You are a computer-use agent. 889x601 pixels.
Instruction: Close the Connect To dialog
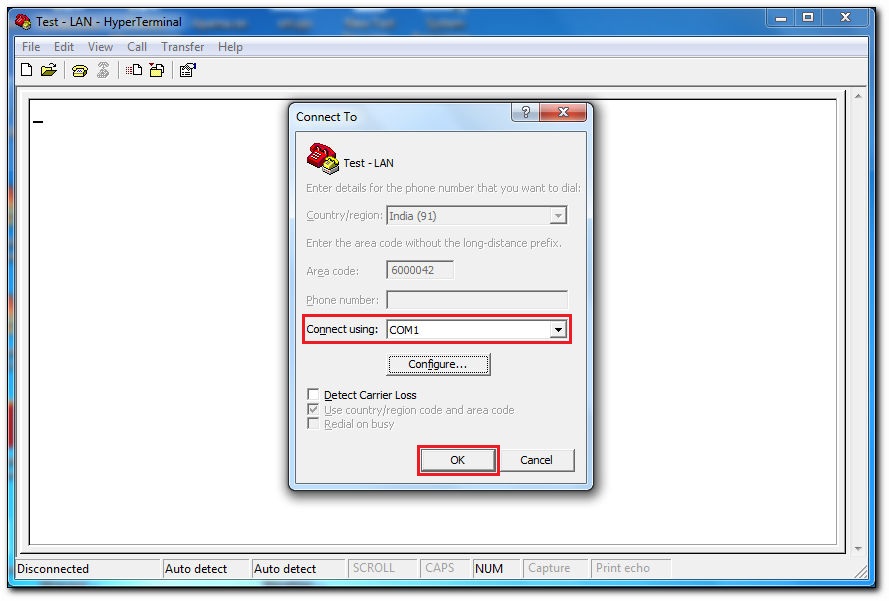point(562,112)
